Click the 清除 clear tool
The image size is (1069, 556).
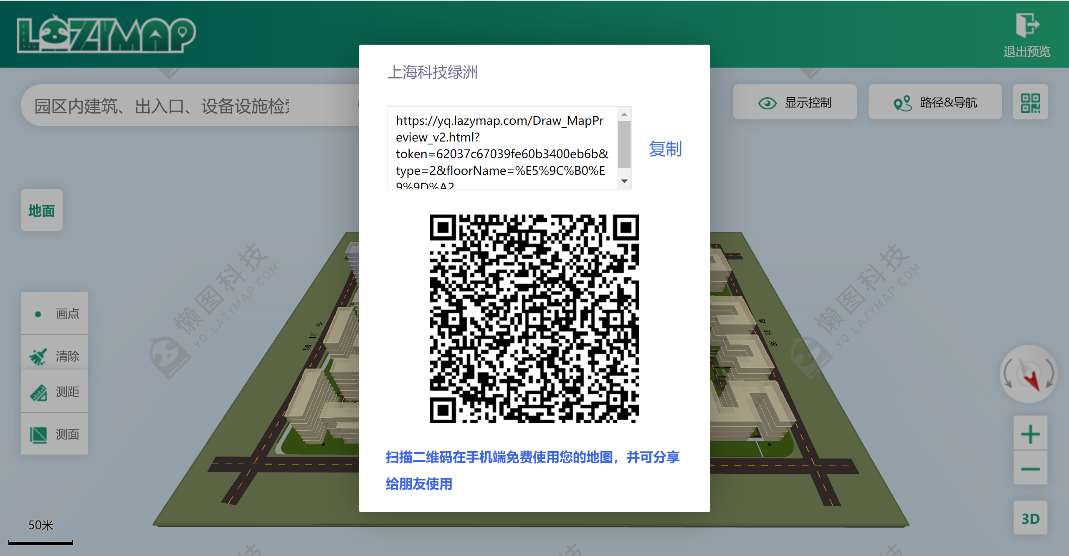click(55, 356)
